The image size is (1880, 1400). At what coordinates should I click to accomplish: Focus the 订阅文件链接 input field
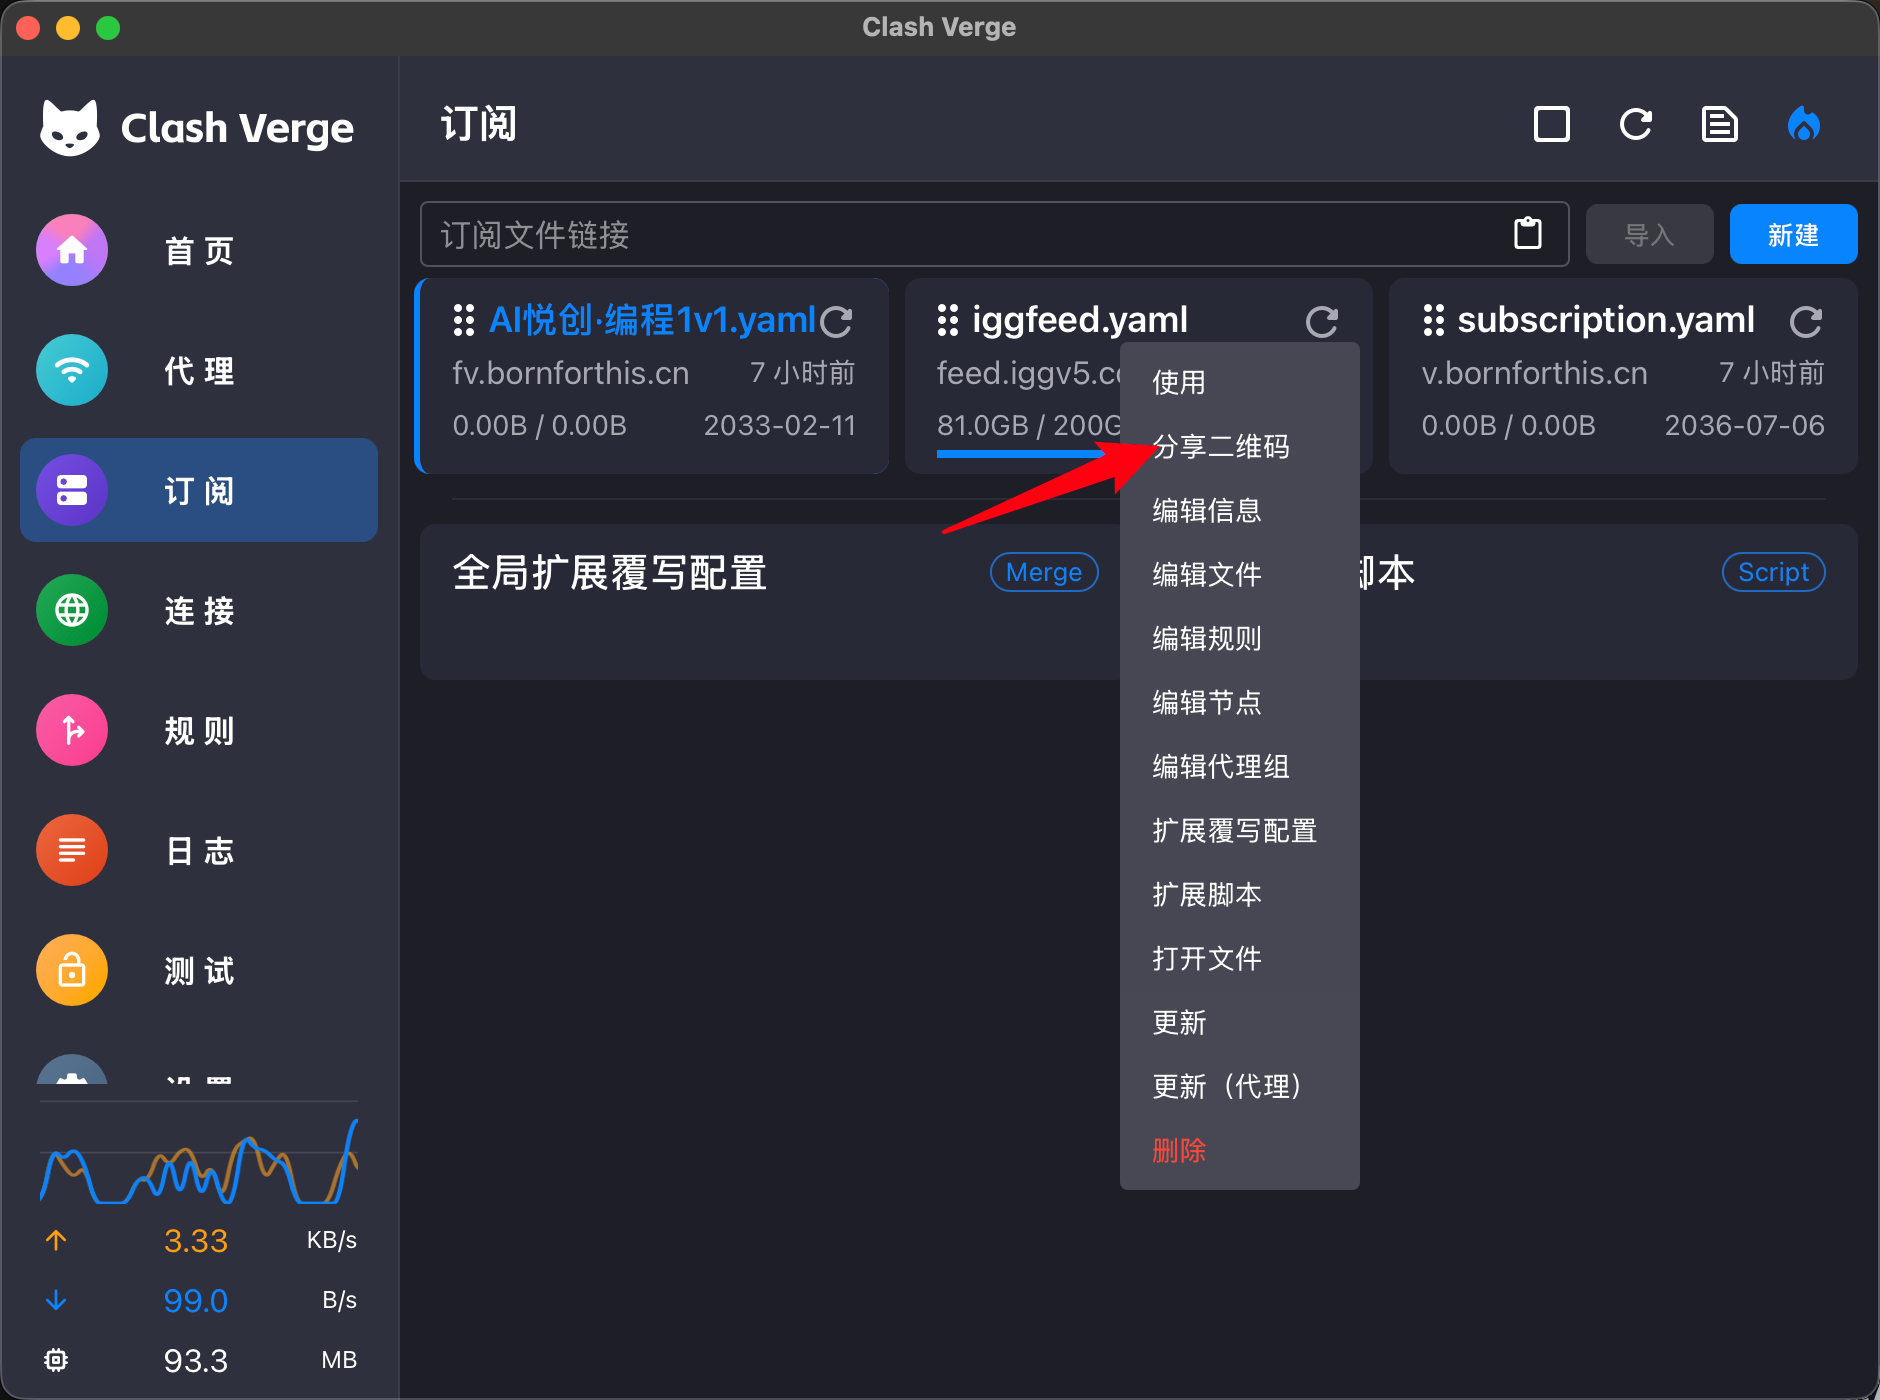pos(994,234)
